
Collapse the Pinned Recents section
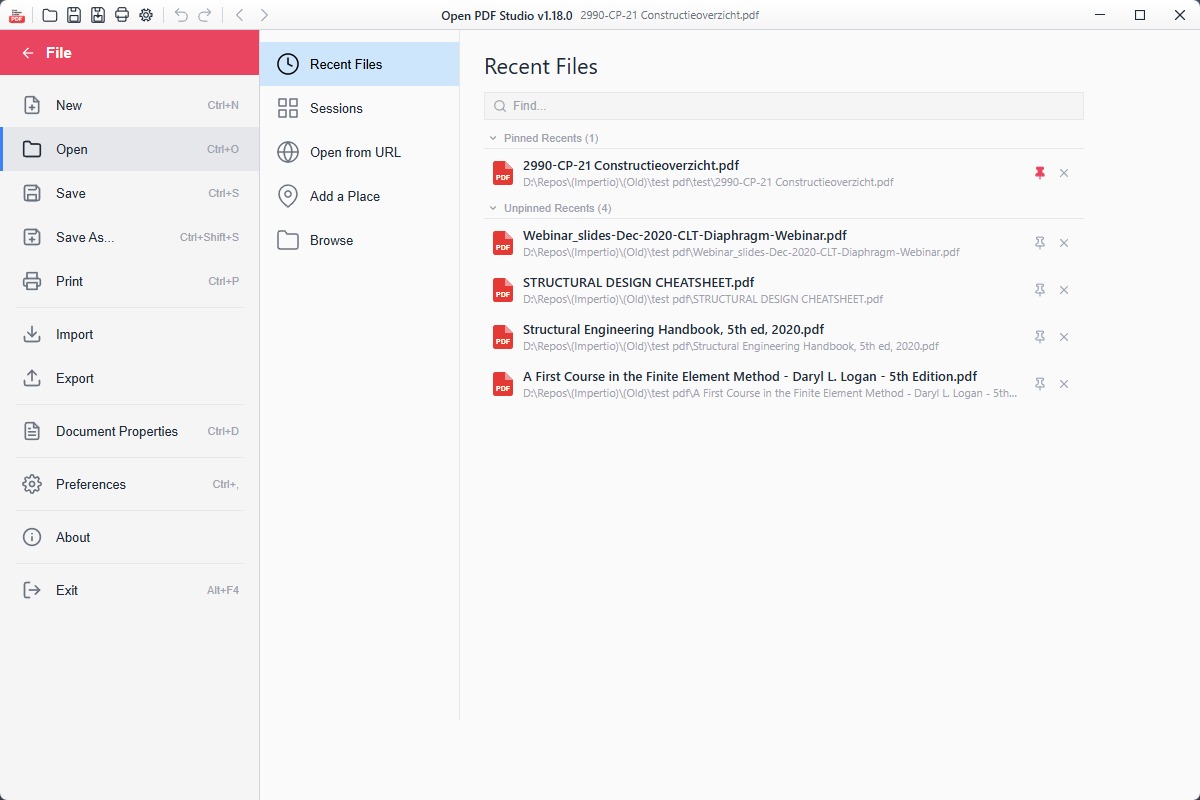[x=492, y=138]
